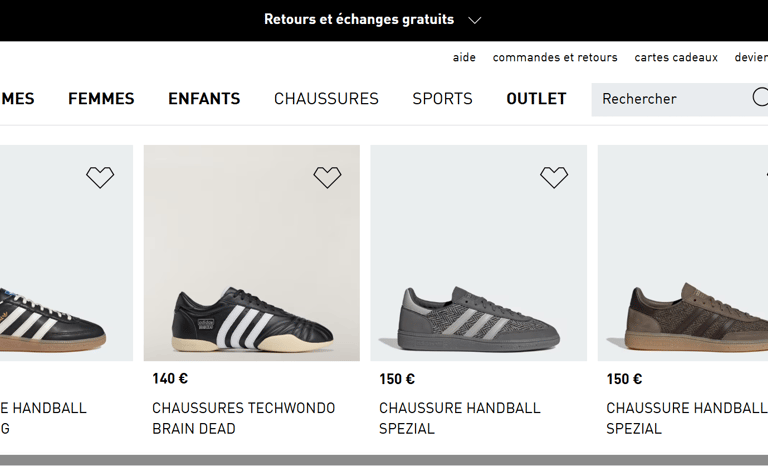
Task: Click the Rechercher search field
Action: pyautogui.click(x=670, y=99)
